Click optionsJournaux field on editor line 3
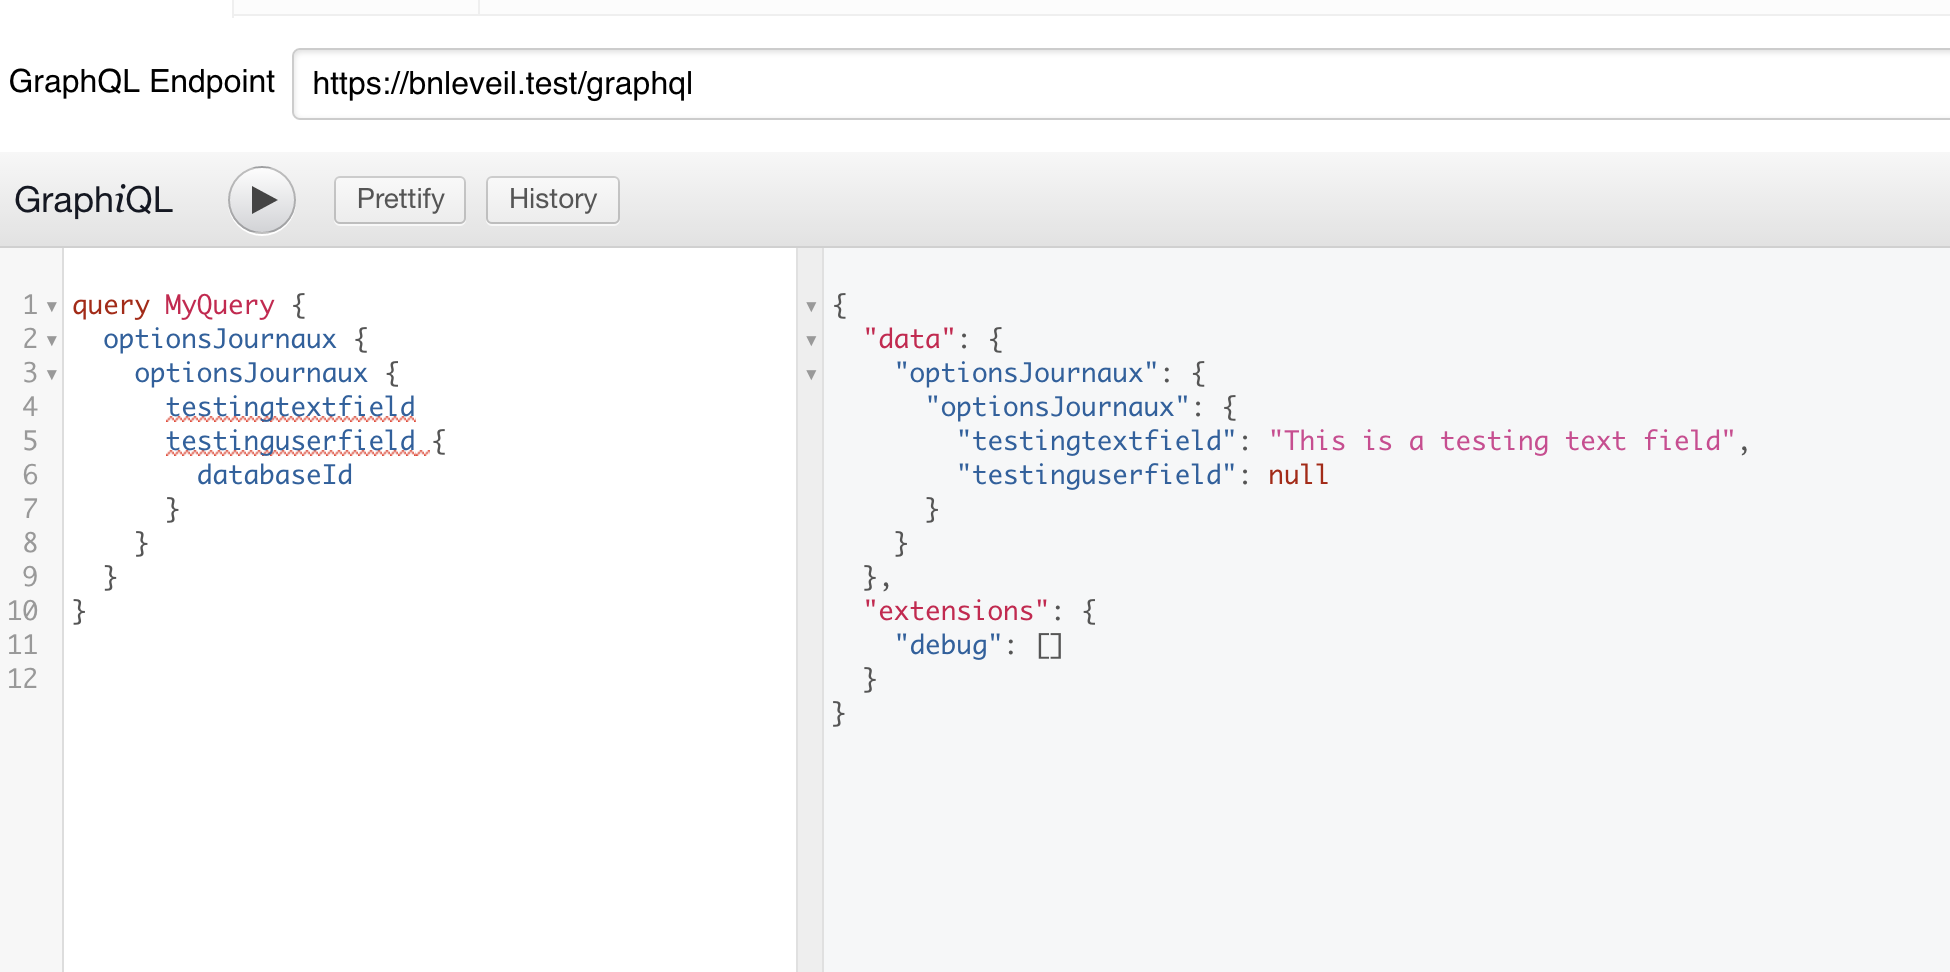 251,373
